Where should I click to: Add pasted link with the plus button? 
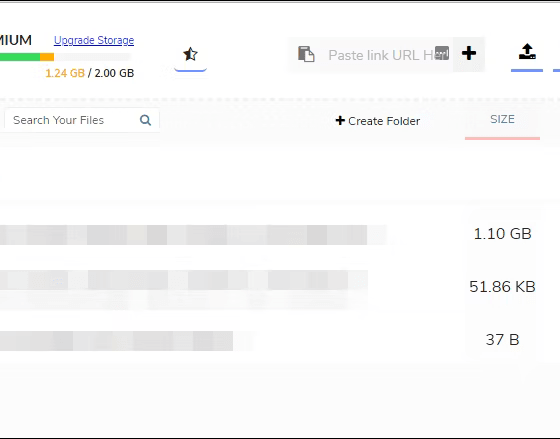[x=469, y=54]
